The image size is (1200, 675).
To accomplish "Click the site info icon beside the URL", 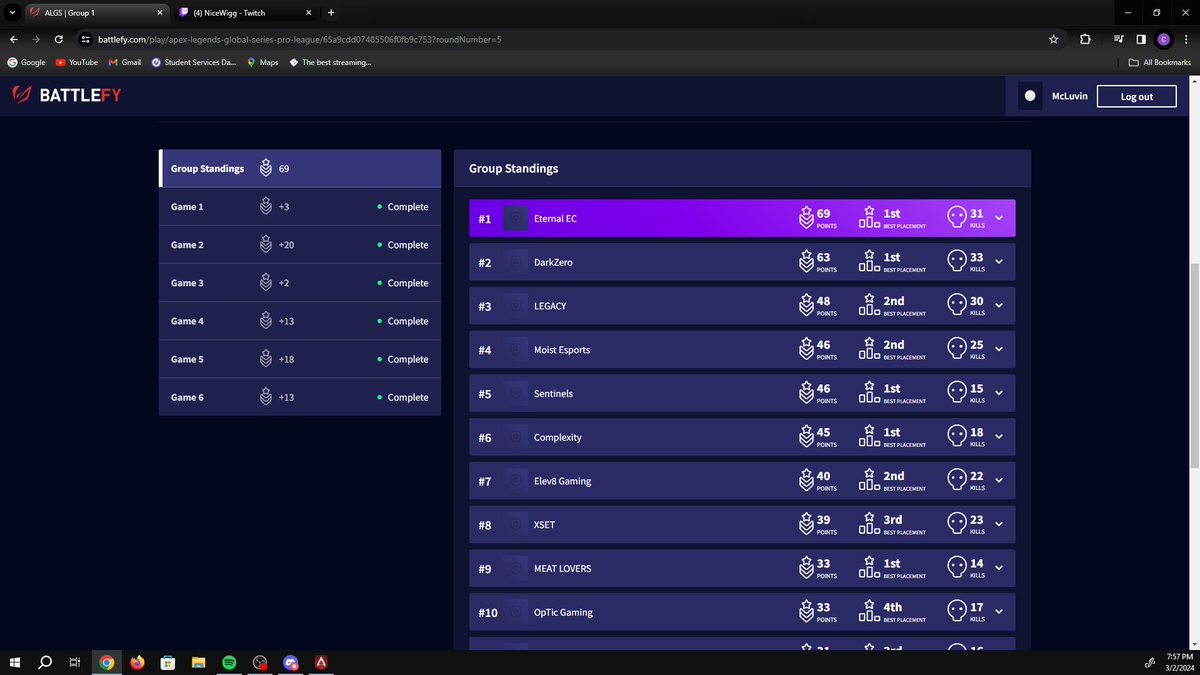I will point(86,39).
